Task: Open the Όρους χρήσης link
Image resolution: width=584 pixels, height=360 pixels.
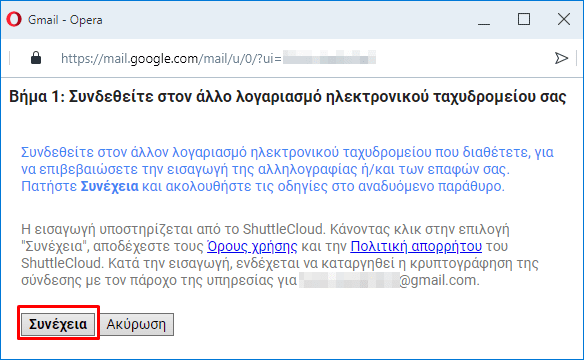Action: point(252,246)
